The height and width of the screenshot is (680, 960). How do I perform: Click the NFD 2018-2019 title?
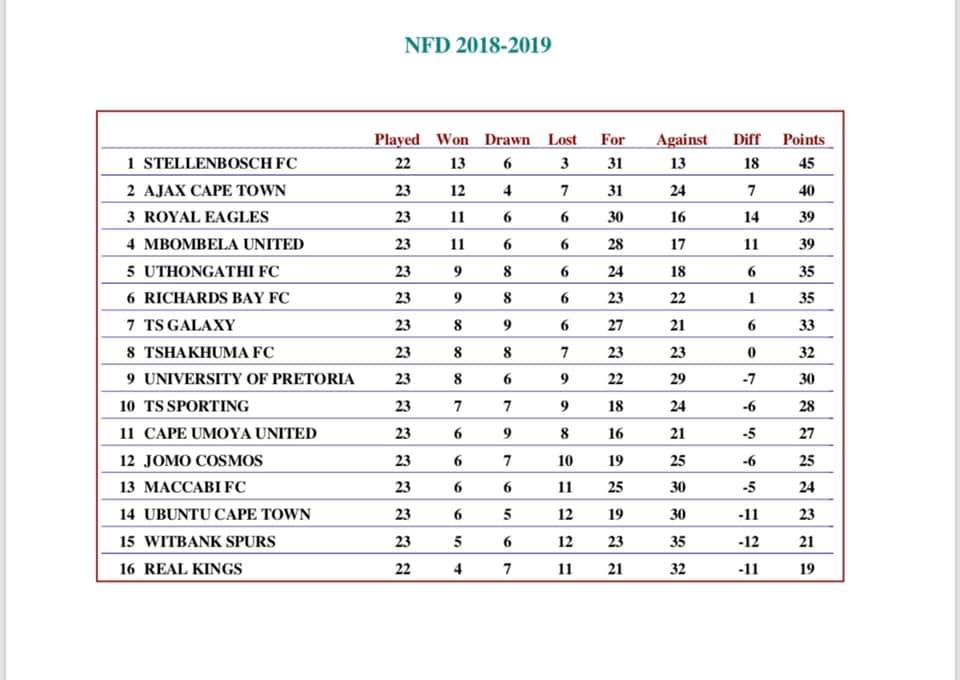click(478, 45)
